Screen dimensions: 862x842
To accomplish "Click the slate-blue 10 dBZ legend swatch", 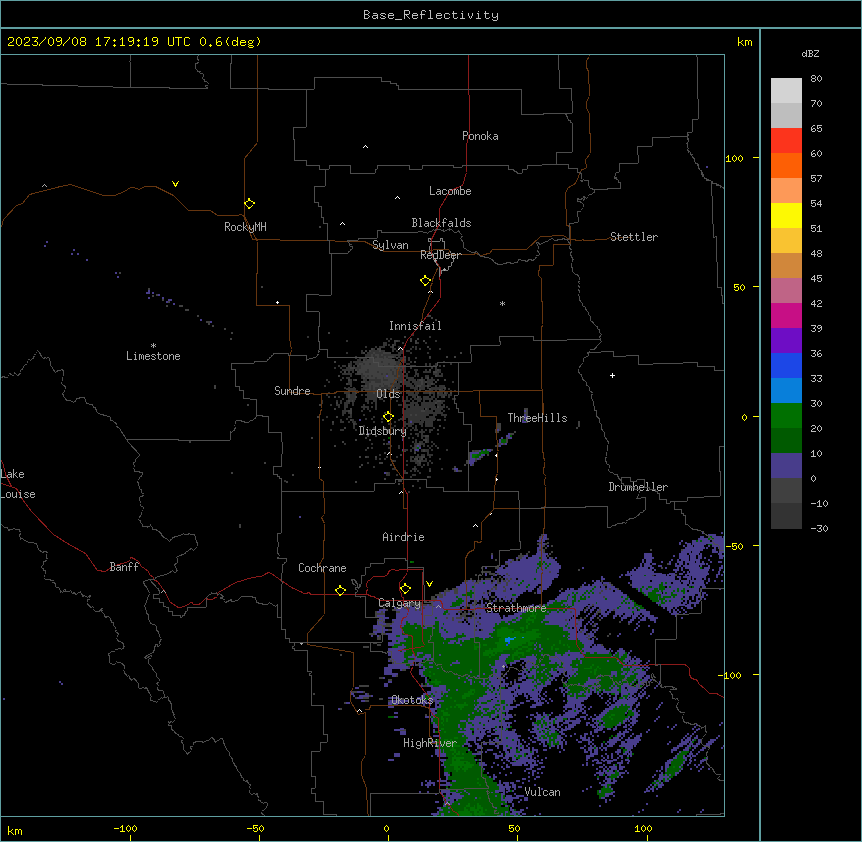I will (786, 466).
